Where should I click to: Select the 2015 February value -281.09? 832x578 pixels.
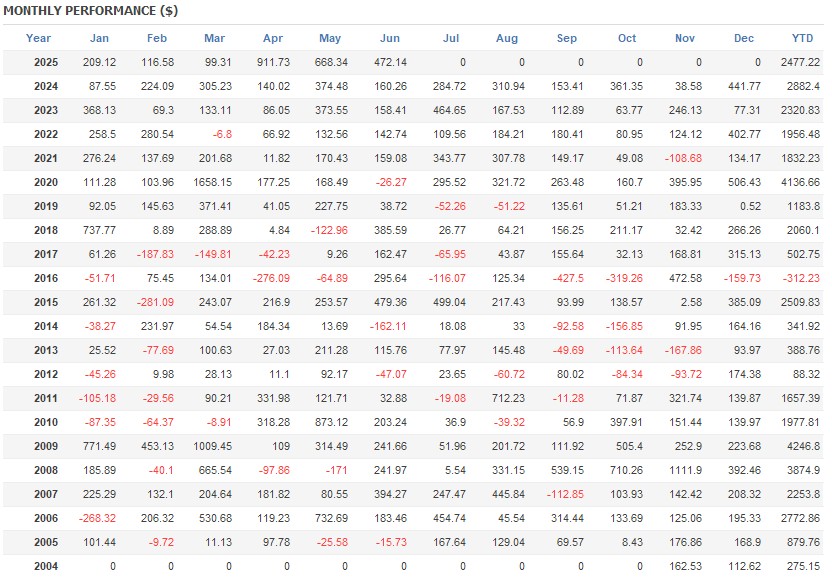[x=155, y=302]
